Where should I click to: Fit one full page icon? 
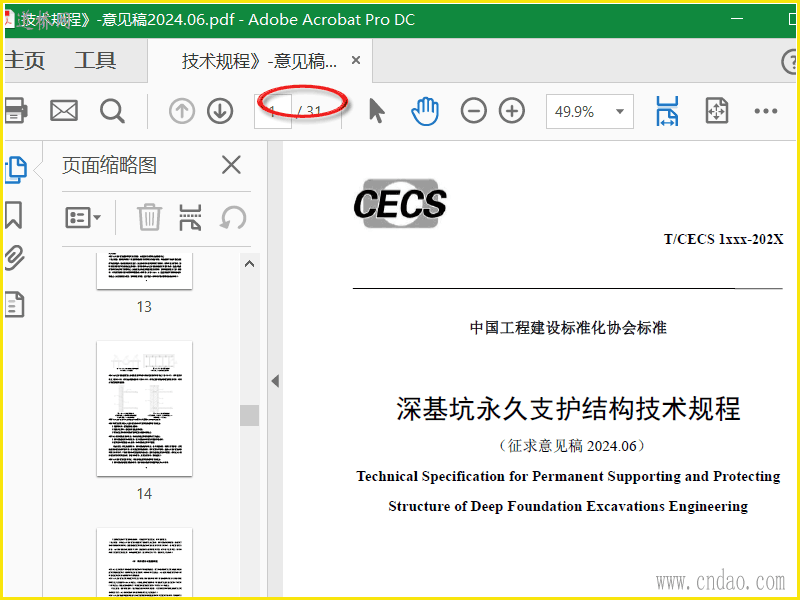point(716,111)
